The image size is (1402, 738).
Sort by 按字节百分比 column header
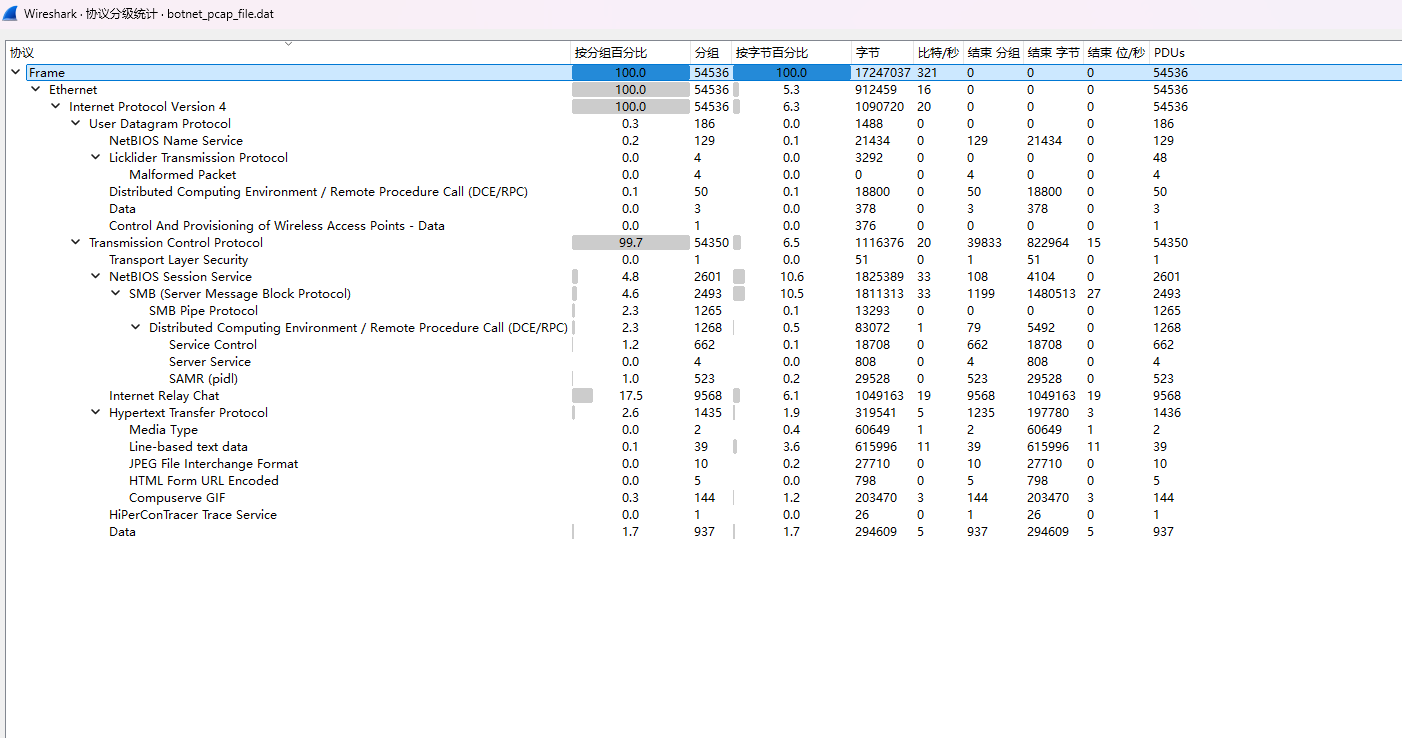[792, 52]
